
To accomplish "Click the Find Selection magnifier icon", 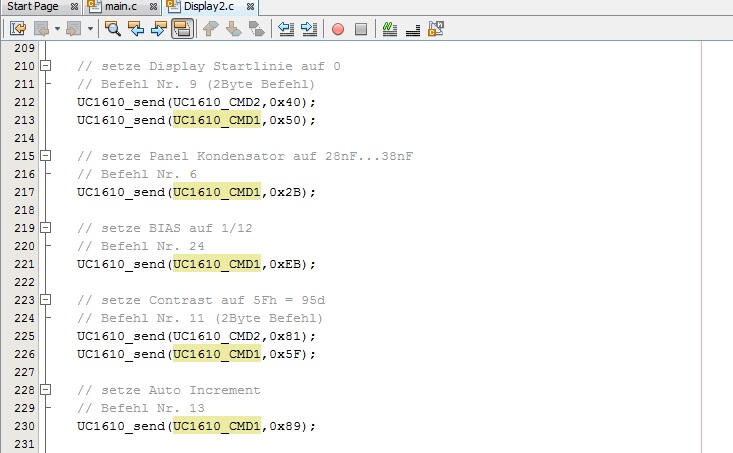I will 113,29.
